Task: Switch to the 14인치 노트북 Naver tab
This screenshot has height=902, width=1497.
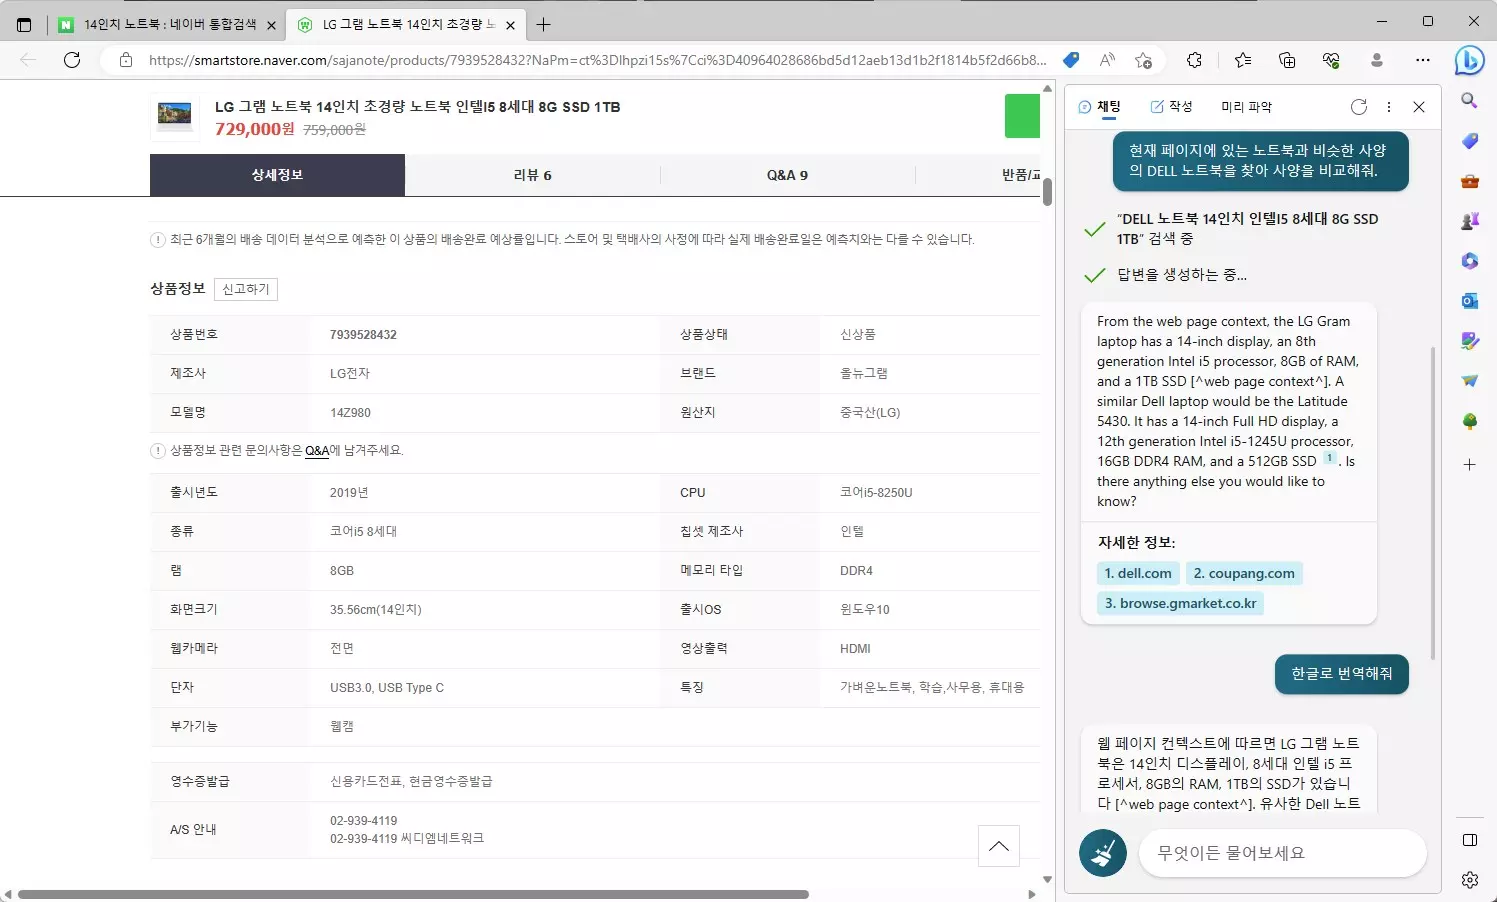Action: pyautogui.click(x=169, y=24)
